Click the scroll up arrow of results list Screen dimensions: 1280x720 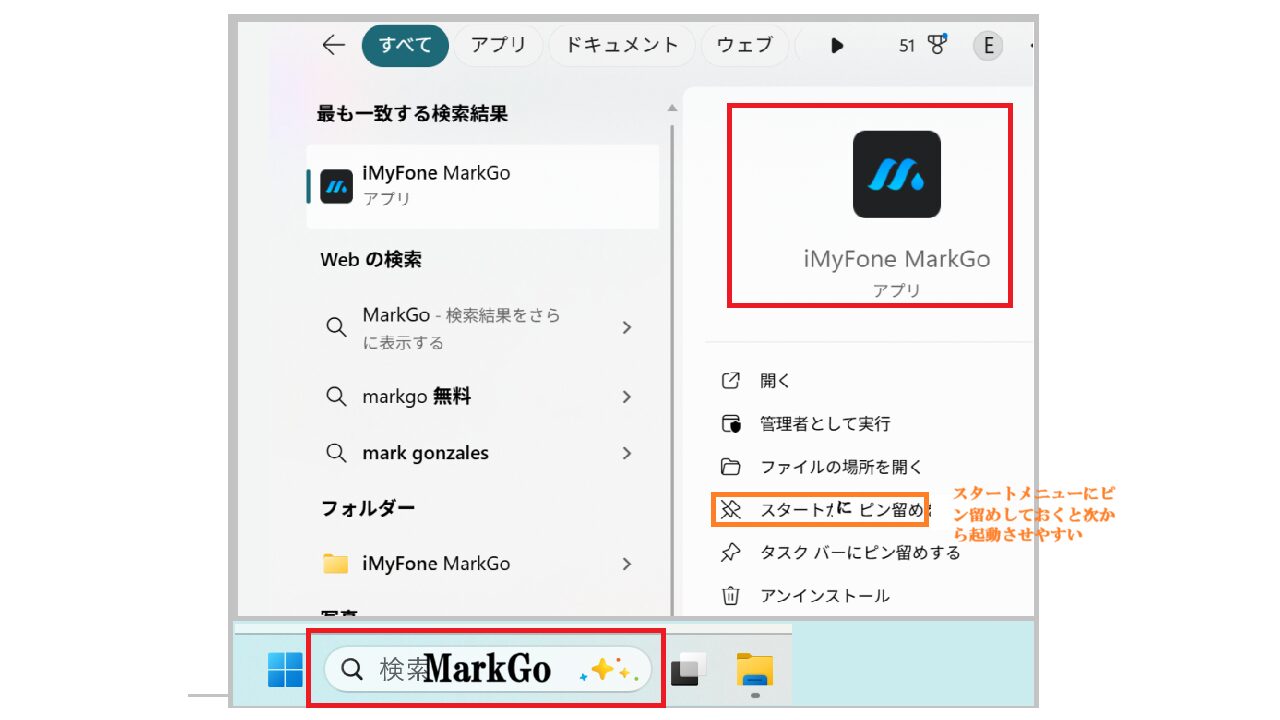click(672, 108)
